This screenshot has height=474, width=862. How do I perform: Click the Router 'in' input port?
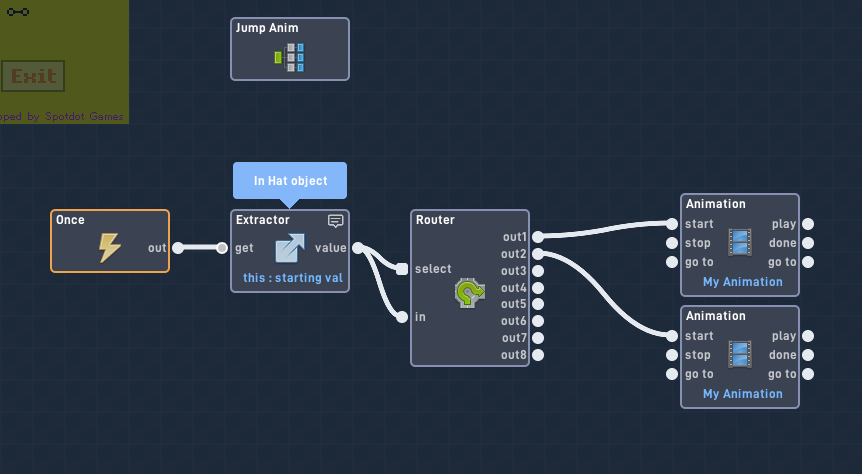(402, 317)
